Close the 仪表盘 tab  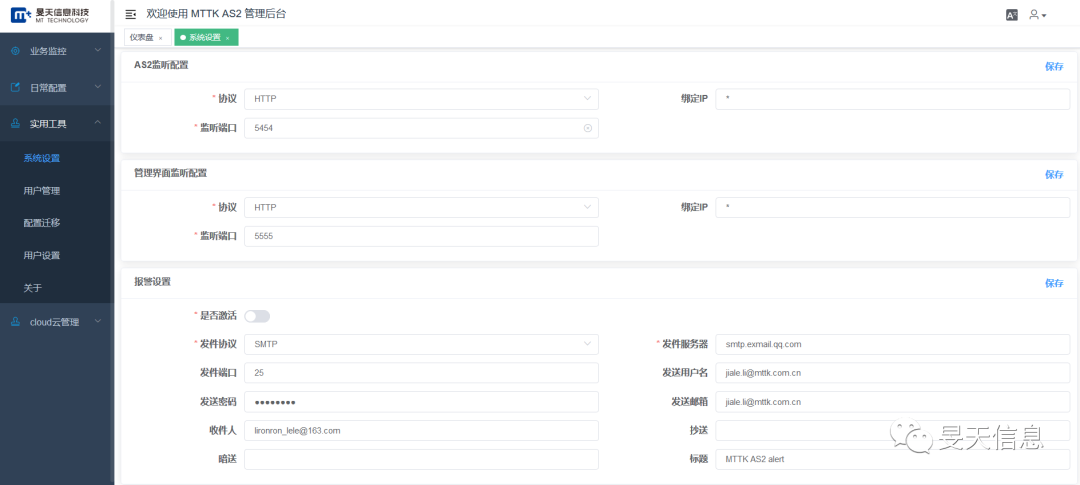pos(160,38)
